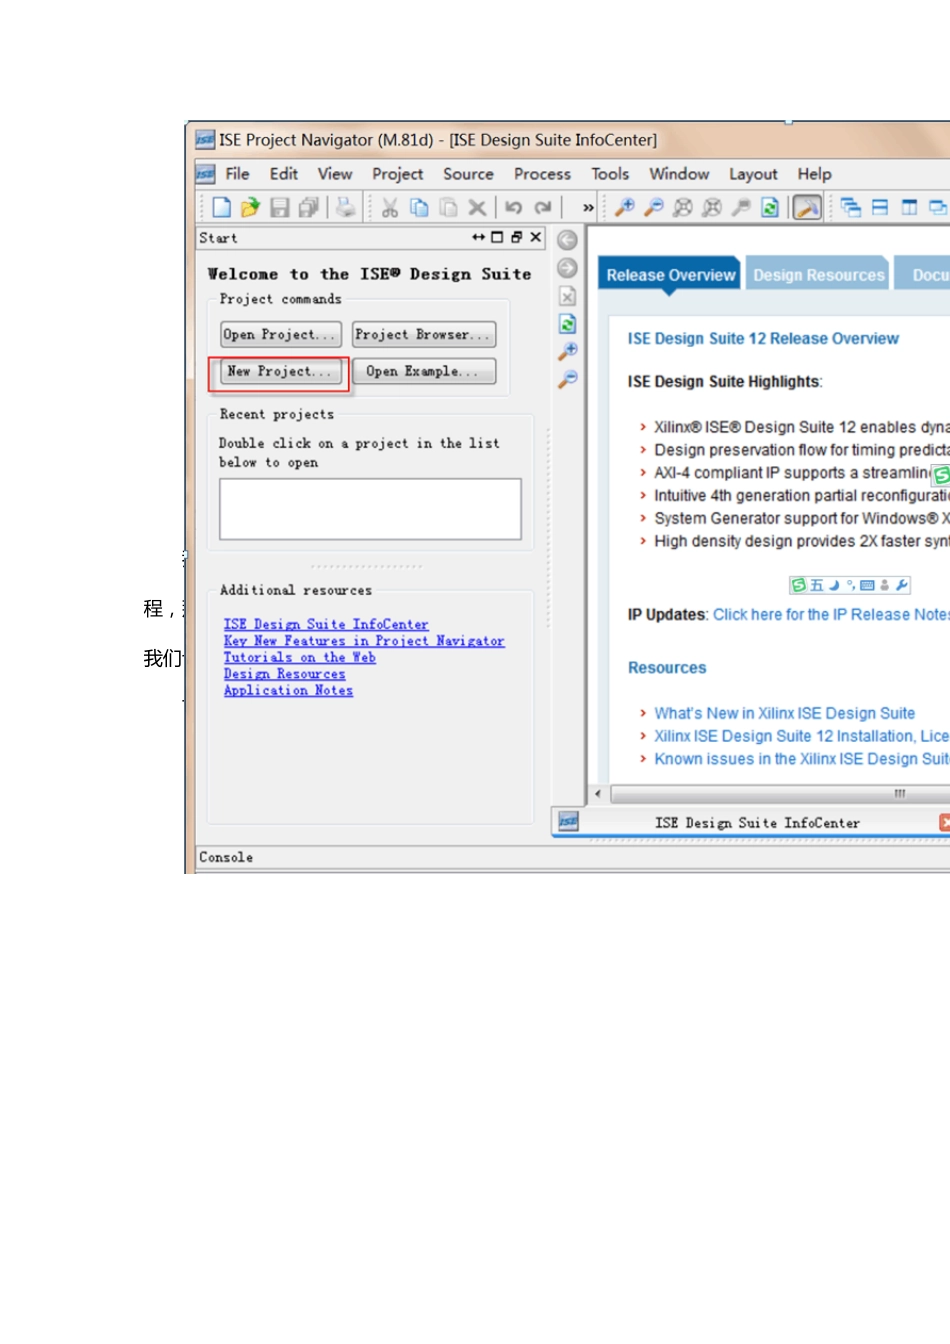Open the Edit menu
Image resolution: width=950 pixels, height=1344 pixels.
tap(284, 174)
